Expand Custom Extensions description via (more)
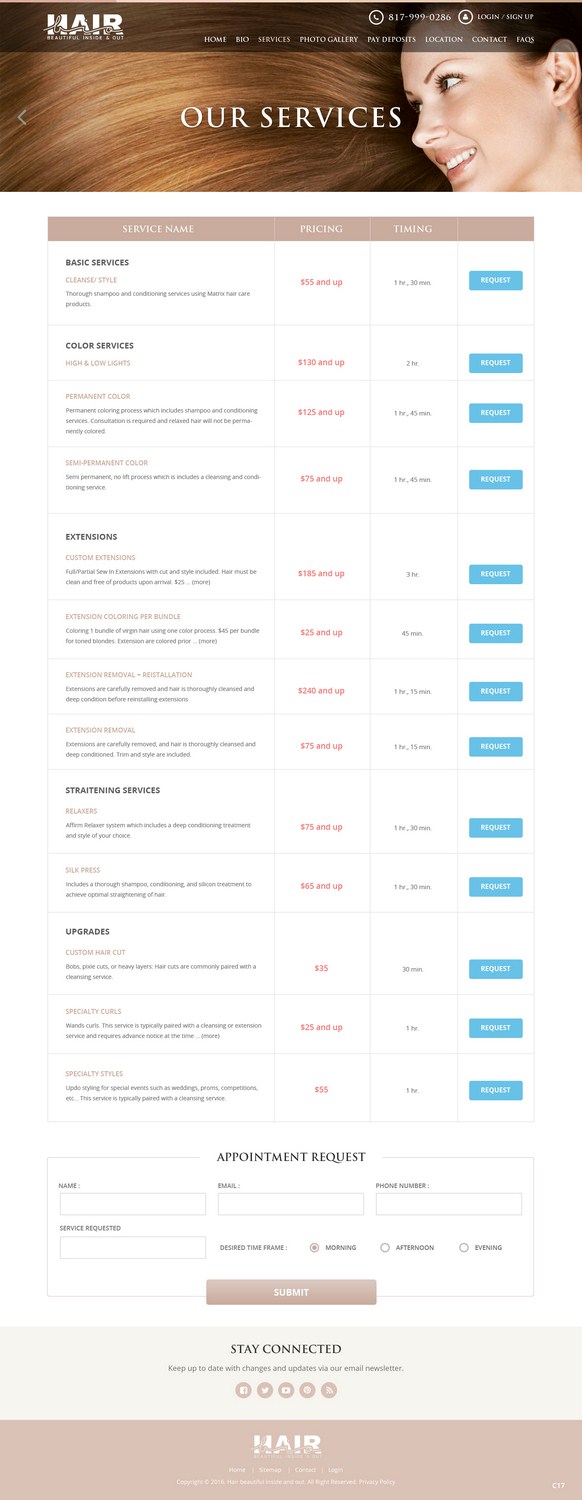Screen dimensions: 582x1500 tap(201, 582)
